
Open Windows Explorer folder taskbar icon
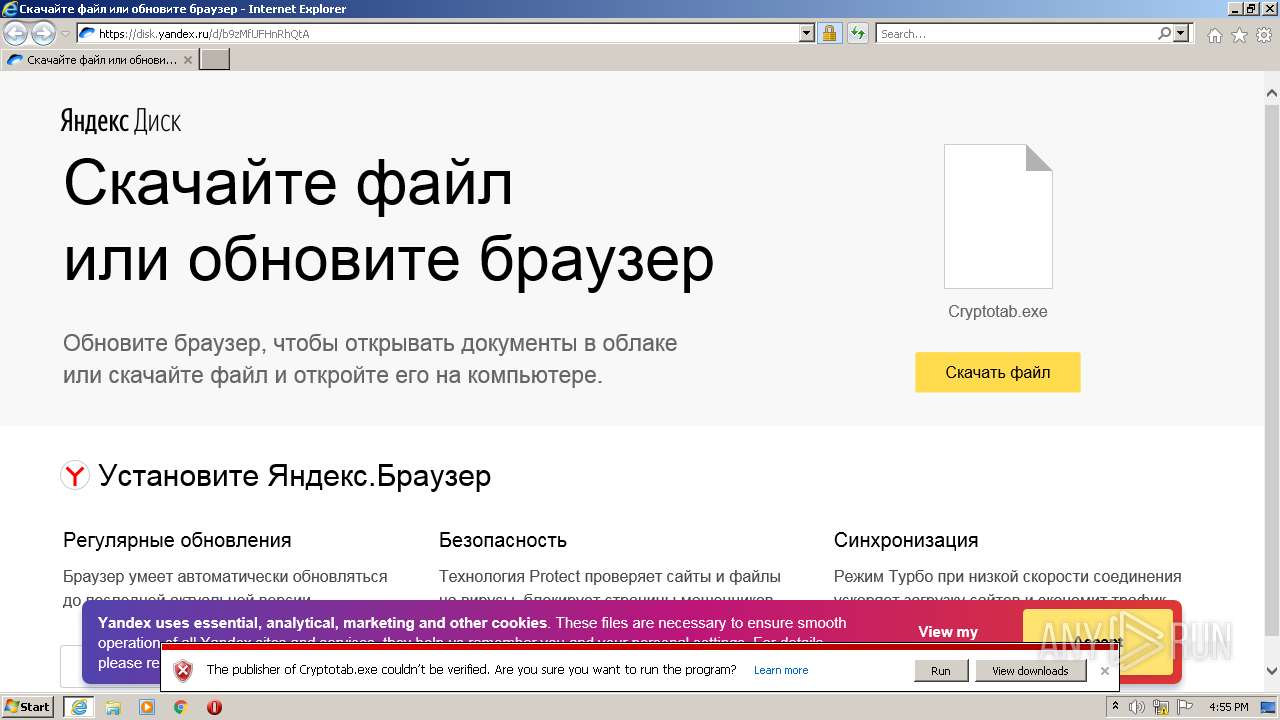[113, 707]
